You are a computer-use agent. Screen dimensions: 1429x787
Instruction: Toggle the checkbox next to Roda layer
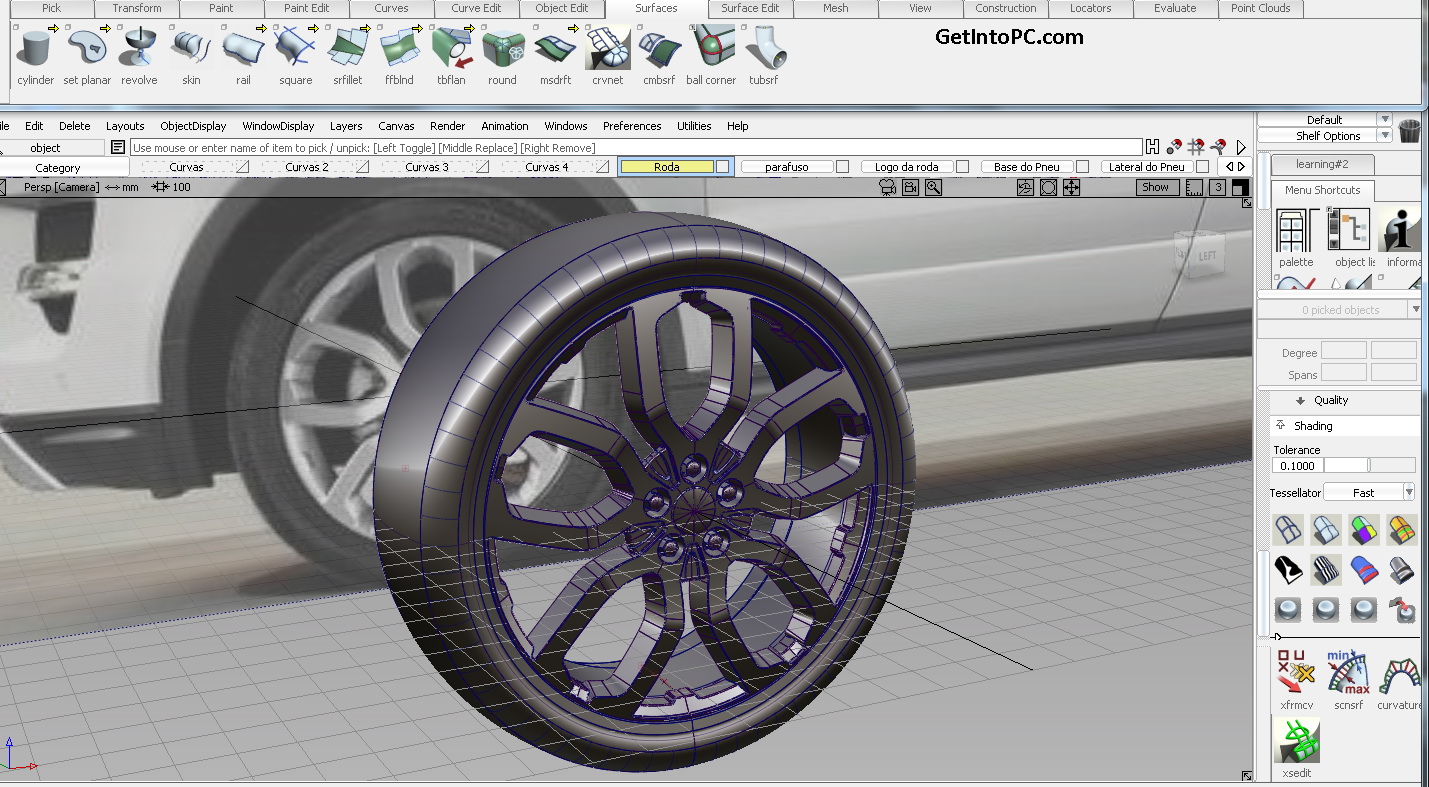point(722,167)
